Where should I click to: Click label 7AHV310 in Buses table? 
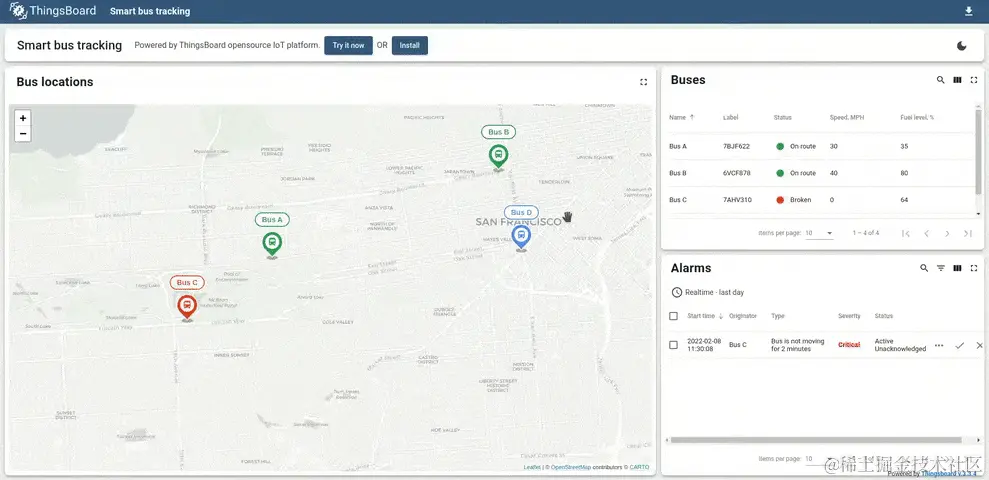(737, 200)
